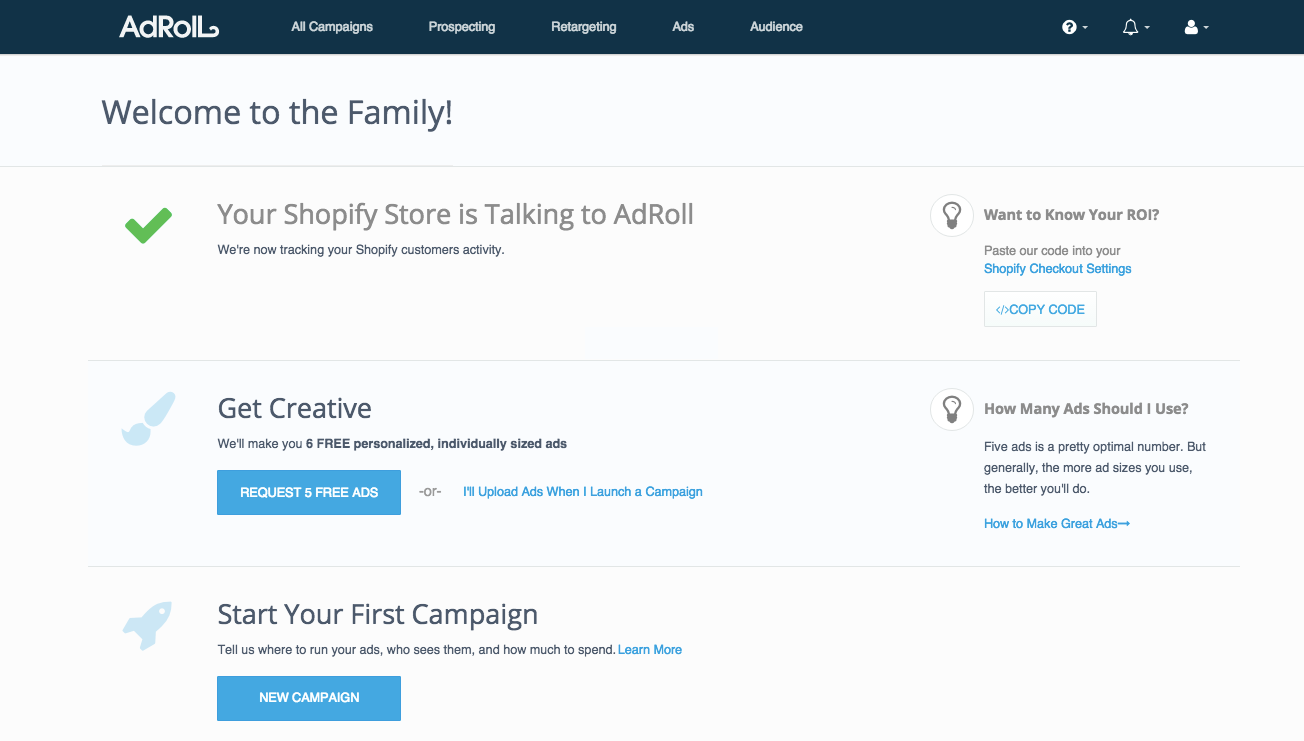Open the Audience section
Screen dimensions: 1304x741
(776, 27)
